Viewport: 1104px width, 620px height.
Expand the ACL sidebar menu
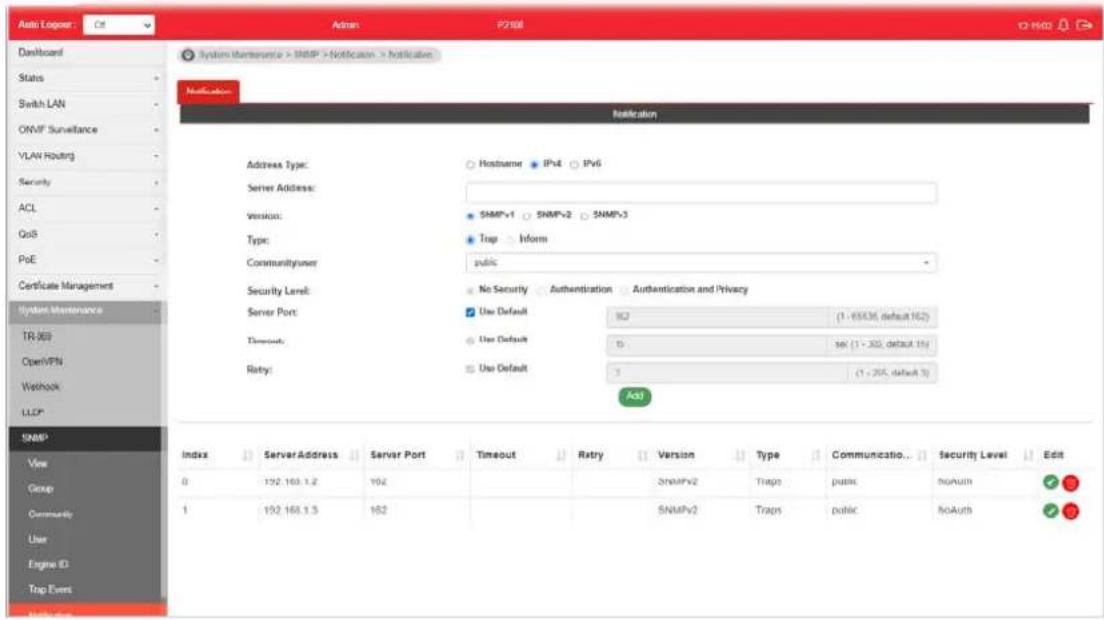coord(87,208)
